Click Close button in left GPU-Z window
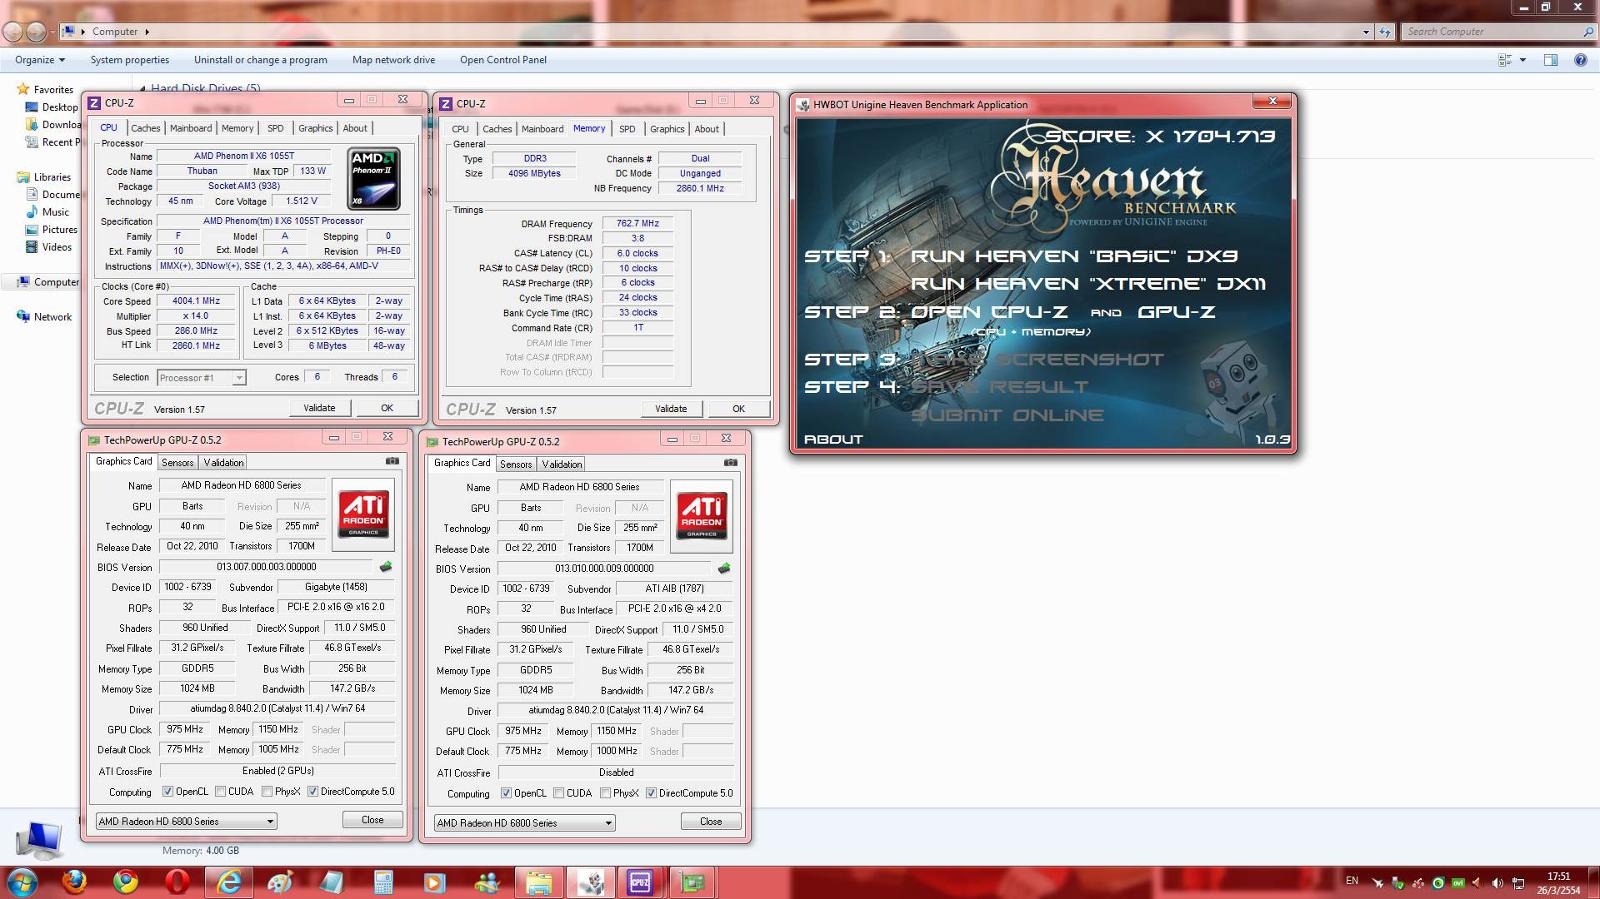This screenshot has width=1600, height=899. pyautogui.click(x=373, y=820)
